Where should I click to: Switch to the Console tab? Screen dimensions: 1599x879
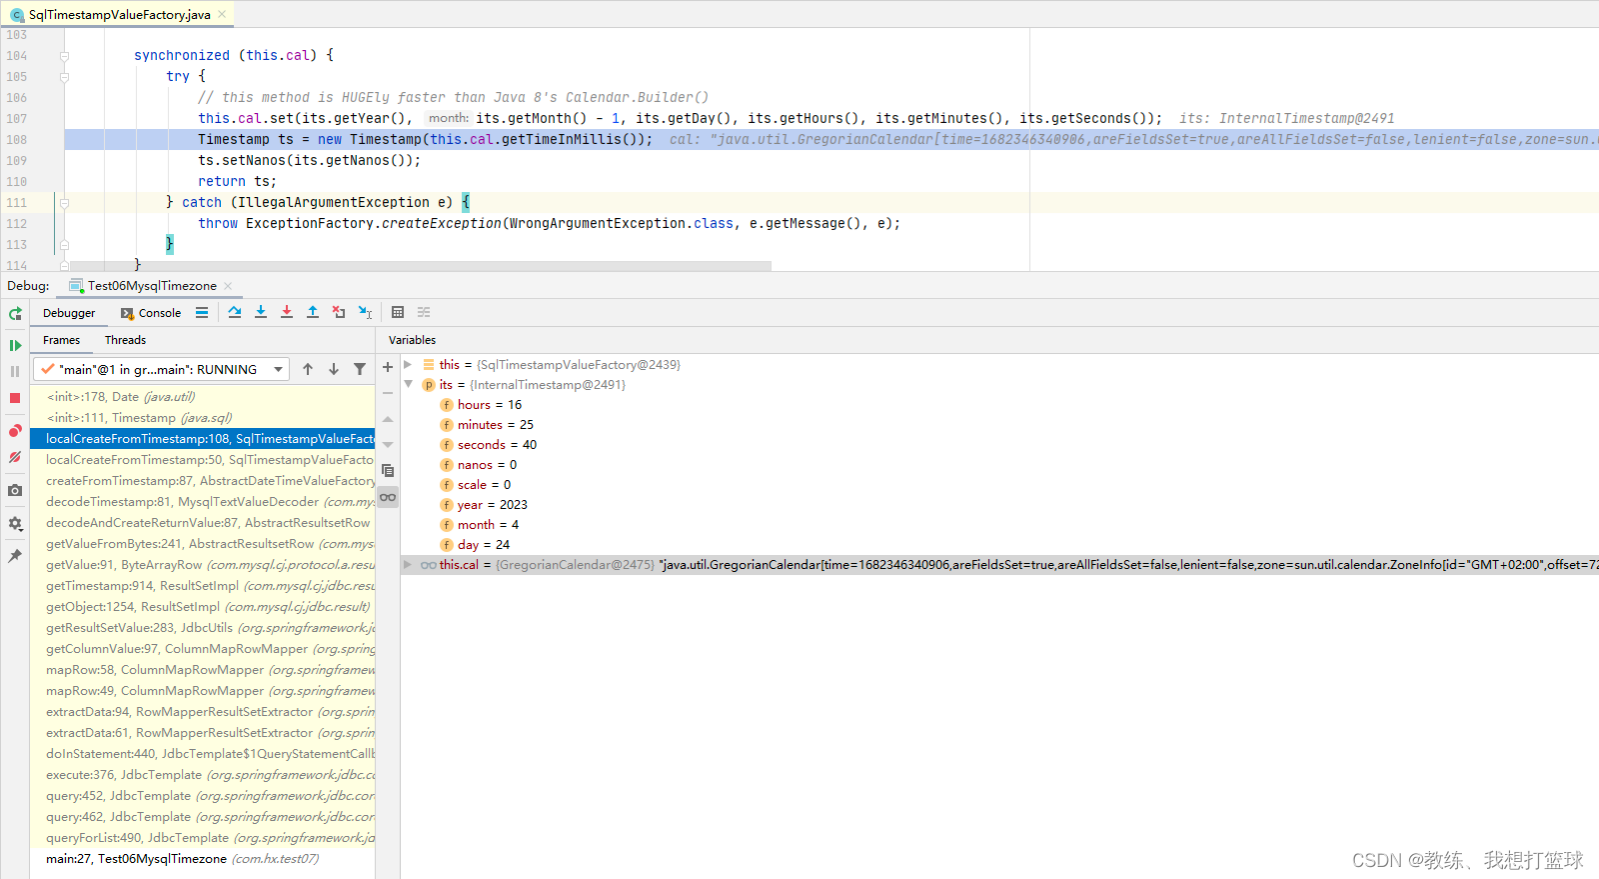[151, 313]
